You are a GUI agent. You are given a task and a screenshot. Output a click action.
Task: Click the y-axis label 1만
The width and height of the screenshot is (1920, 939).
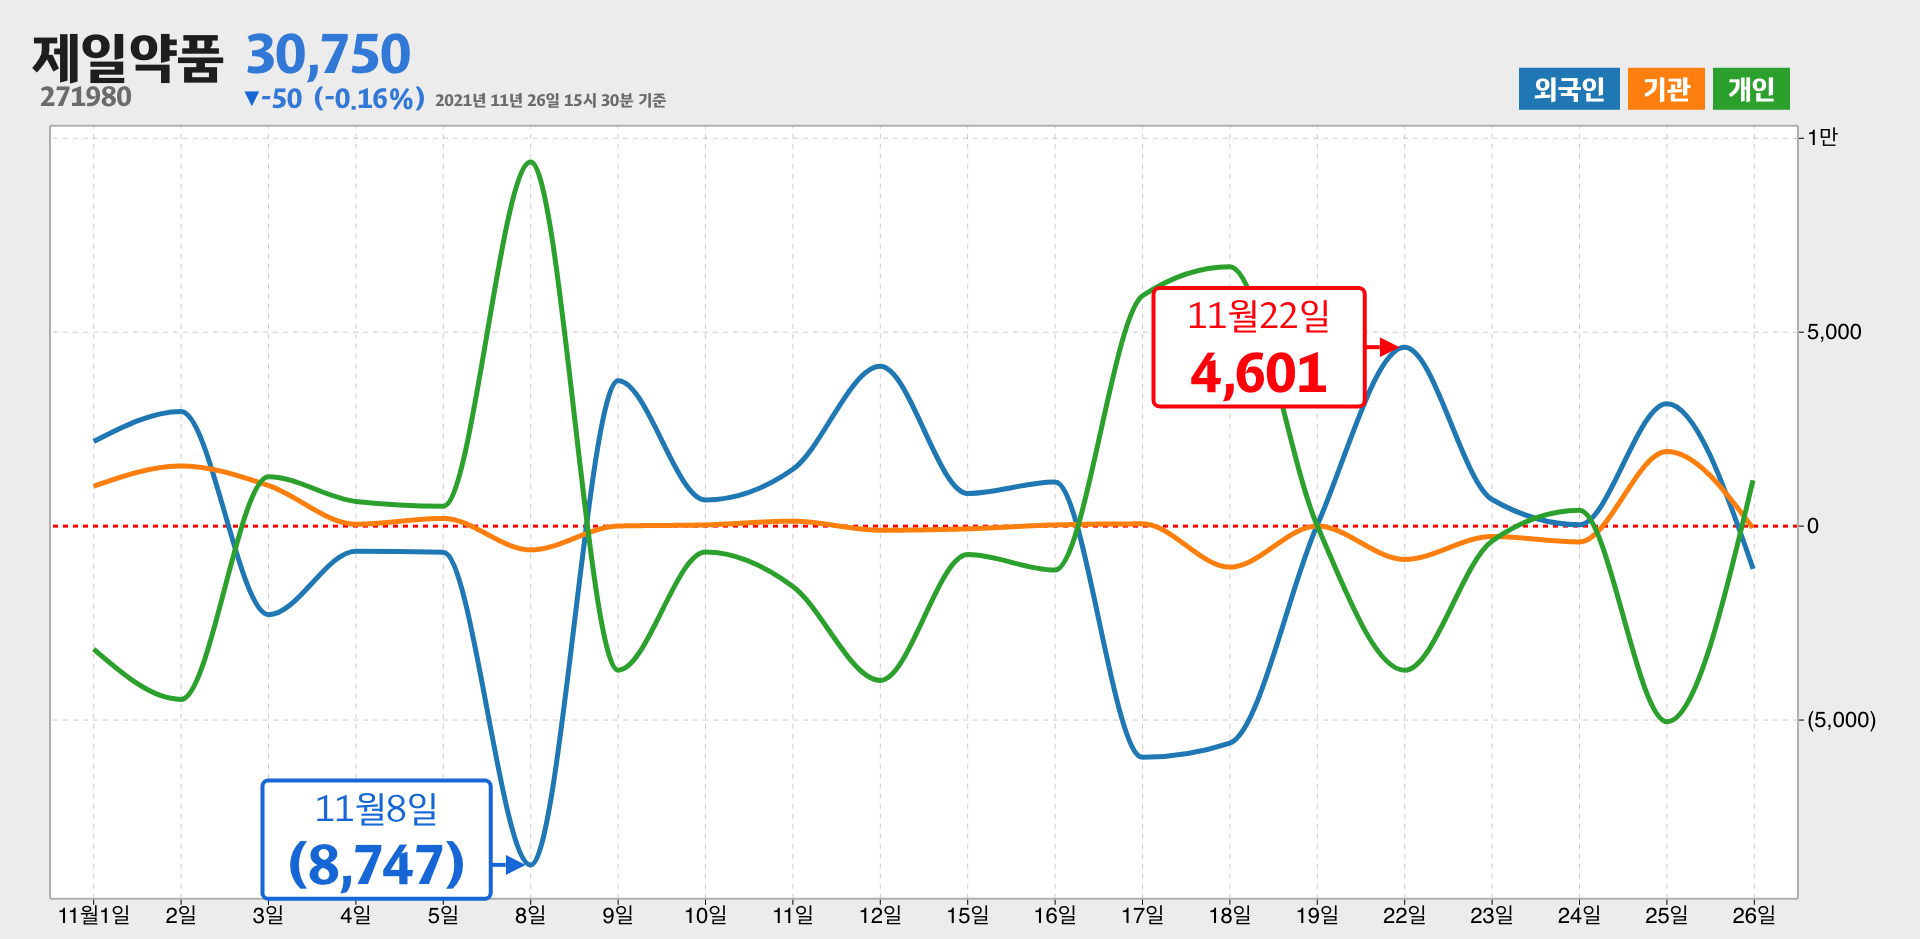click(x=1822, y=137)
